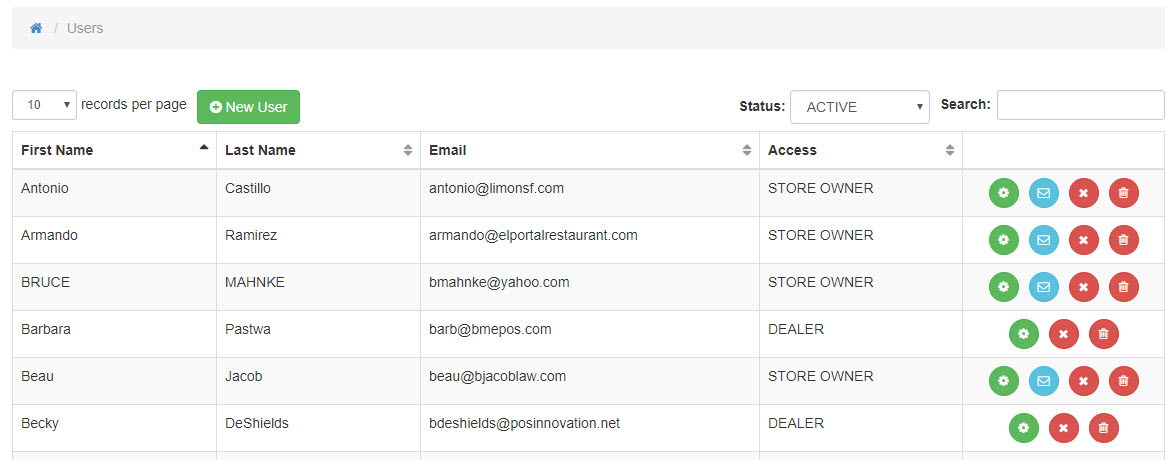1167x460 pixels.
Task: Click the Users breadcrumb item
Action: (x=85, y=28)
